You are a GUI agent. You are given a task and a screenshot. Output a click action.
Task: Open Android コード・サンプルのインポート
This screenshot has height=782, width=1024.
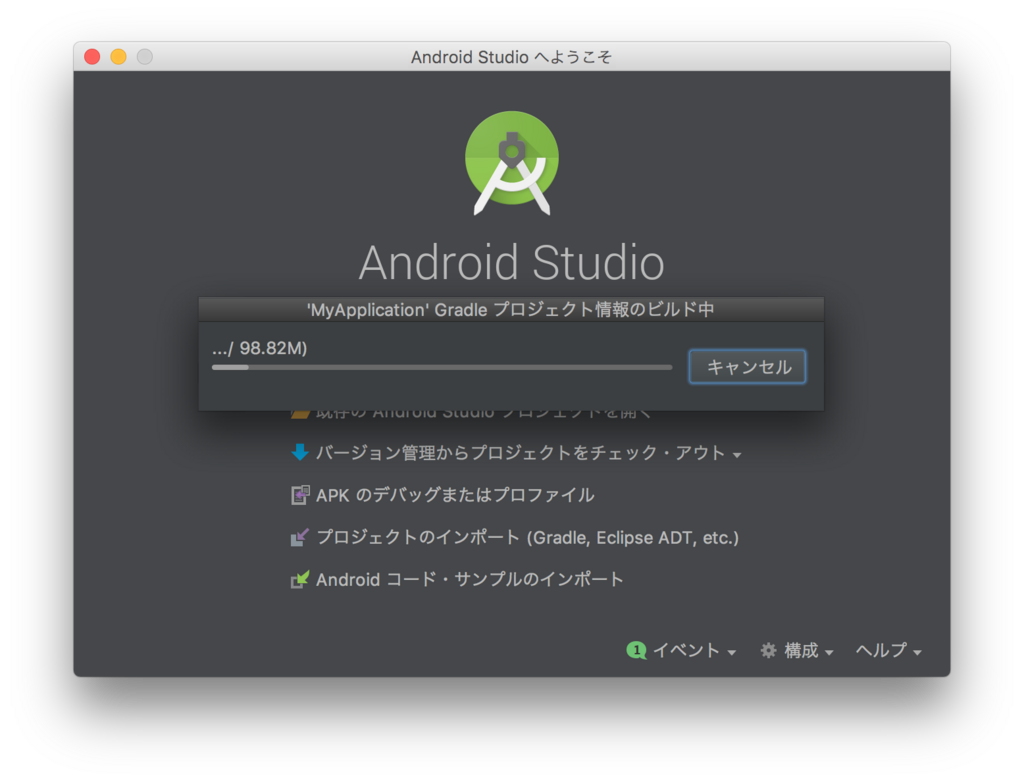470,579
